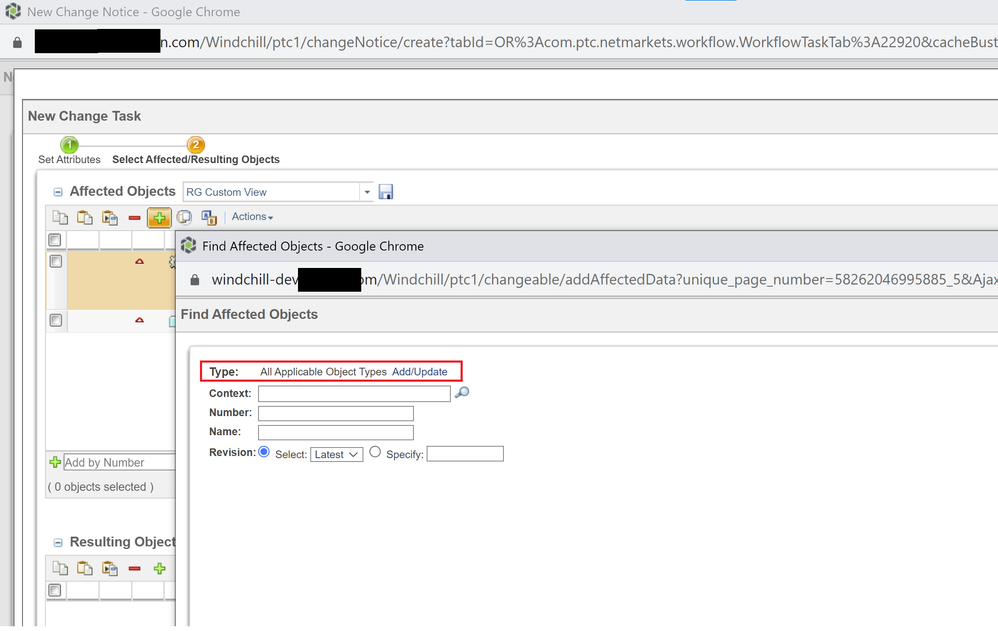Click Add/Update type link
This screenshot has height=631, width=998.
click(419, 371)
